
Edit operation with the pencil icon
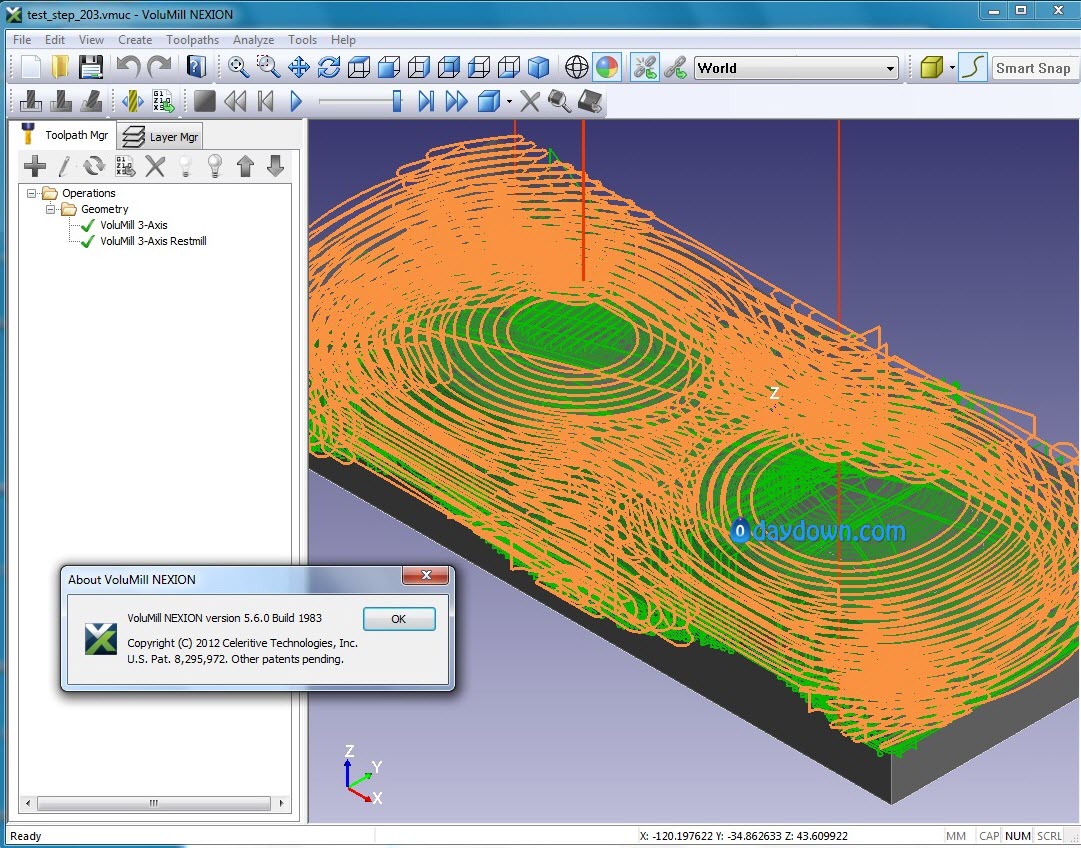pos(64,166)
